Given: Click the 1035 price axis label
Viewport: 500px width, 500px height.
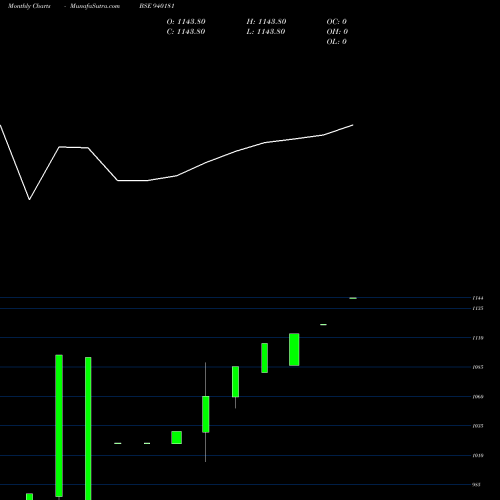Looking at the screenshot, I should point(478,426).
